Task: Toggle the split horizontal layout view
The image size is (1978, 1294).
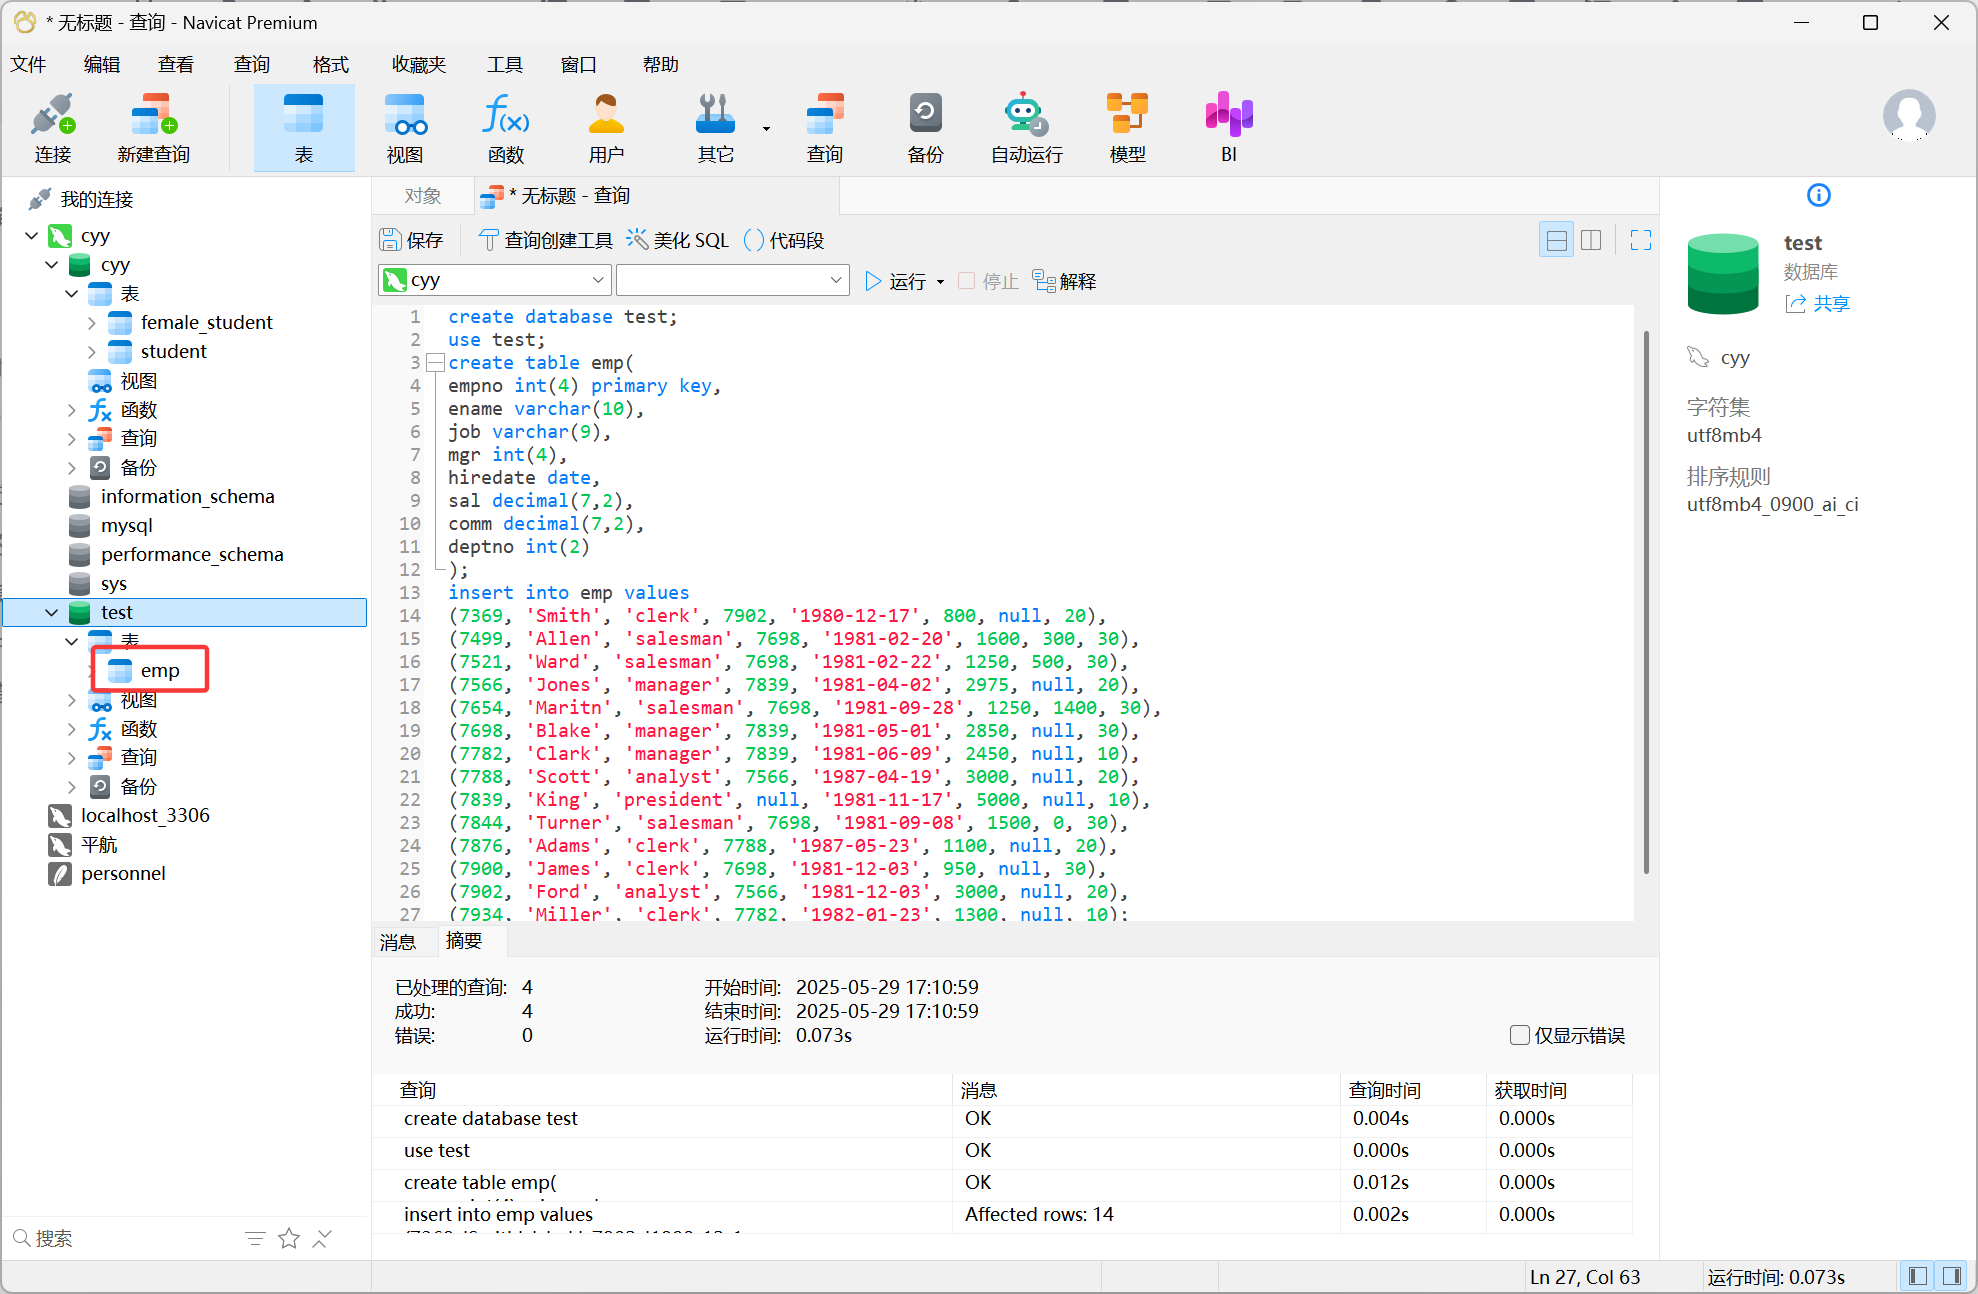Action: click(1556, 240)
